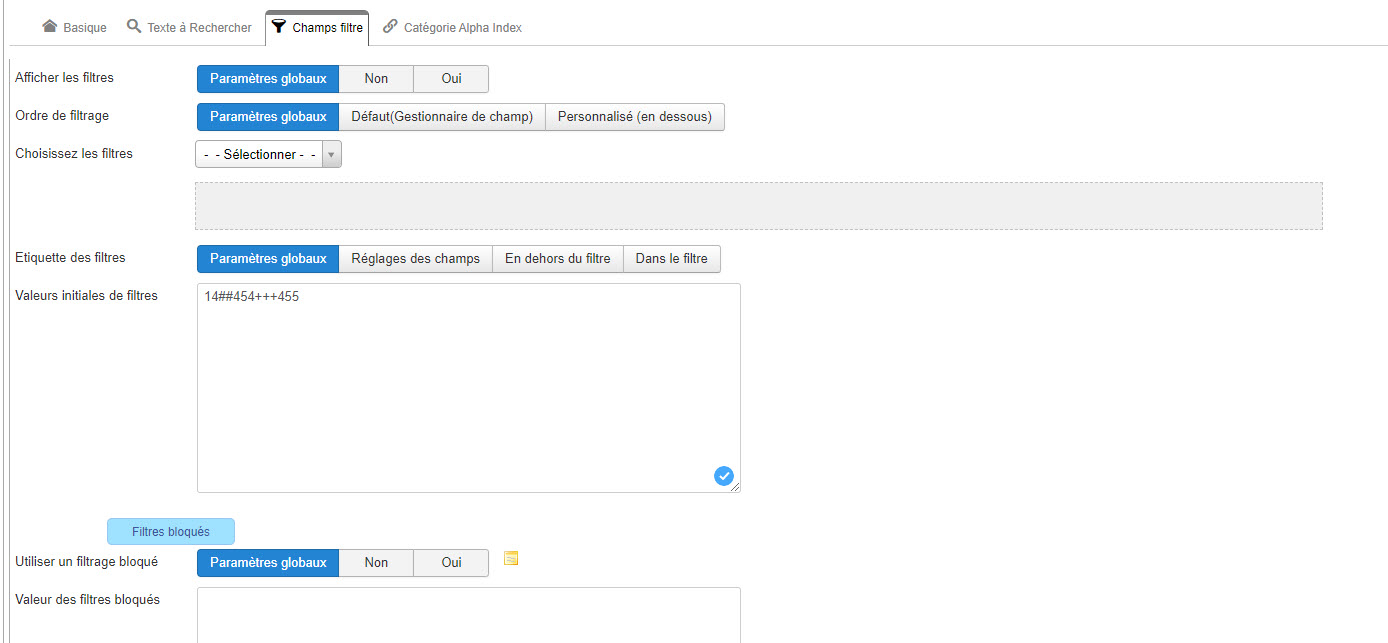This screenshot has height=643, width=1388.
Task: Grab the textarea resize handle corner
Action: 735,487
